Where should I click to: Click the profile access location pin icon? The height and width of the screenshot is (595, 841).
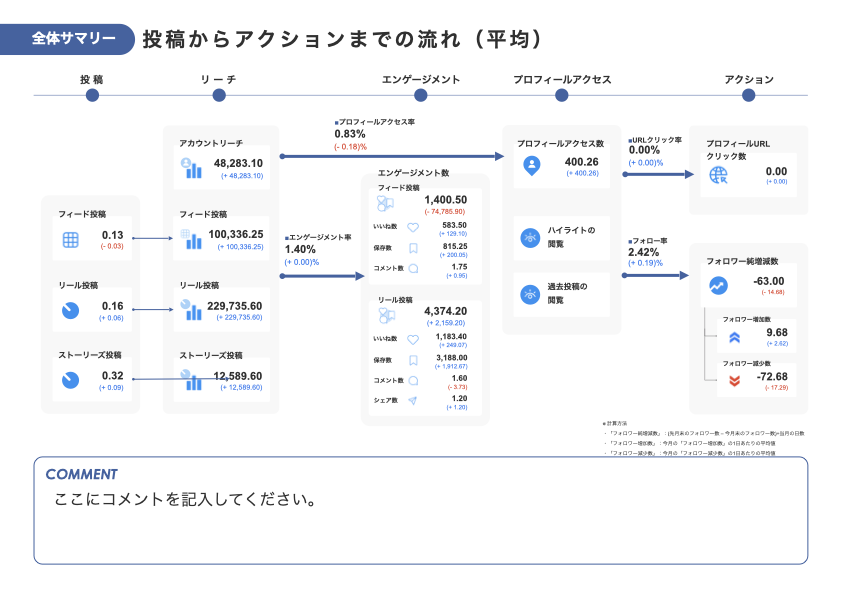pos(532,164)
